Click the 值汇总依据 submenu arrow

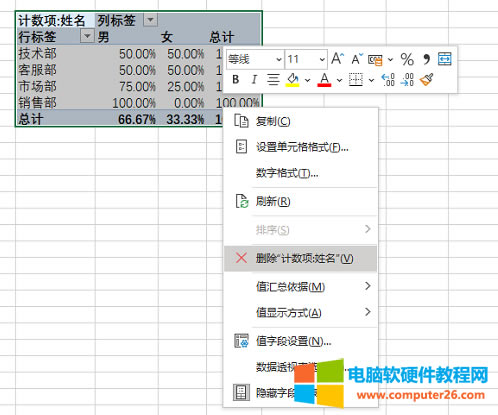coord(368,286)
